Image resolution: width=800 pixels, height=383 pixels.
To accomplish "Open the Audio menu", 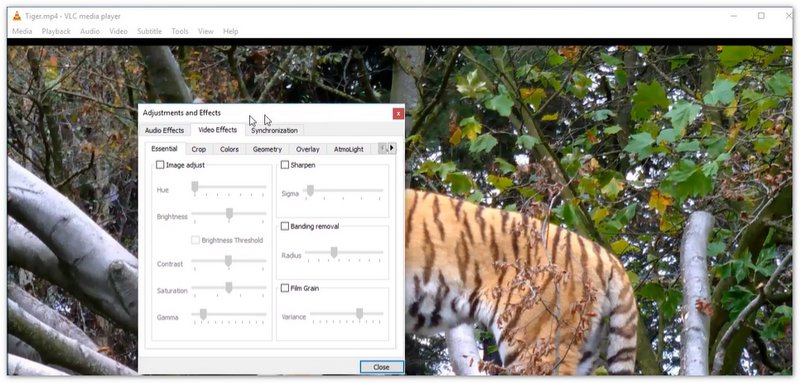I will point(90,31).
